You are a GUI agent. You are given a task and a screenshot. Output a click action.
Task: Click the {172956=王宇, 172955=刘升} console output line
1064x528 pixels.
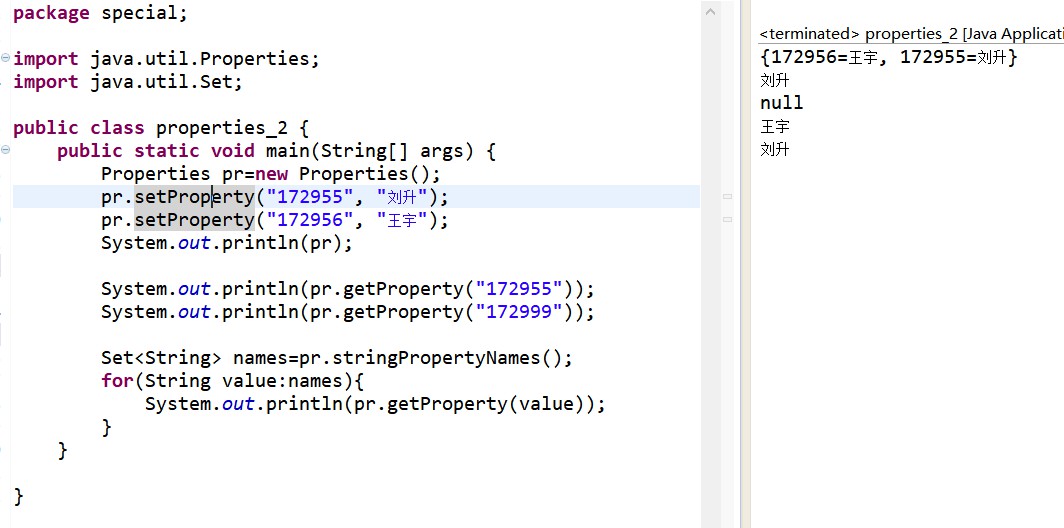(x=889, y=57)
